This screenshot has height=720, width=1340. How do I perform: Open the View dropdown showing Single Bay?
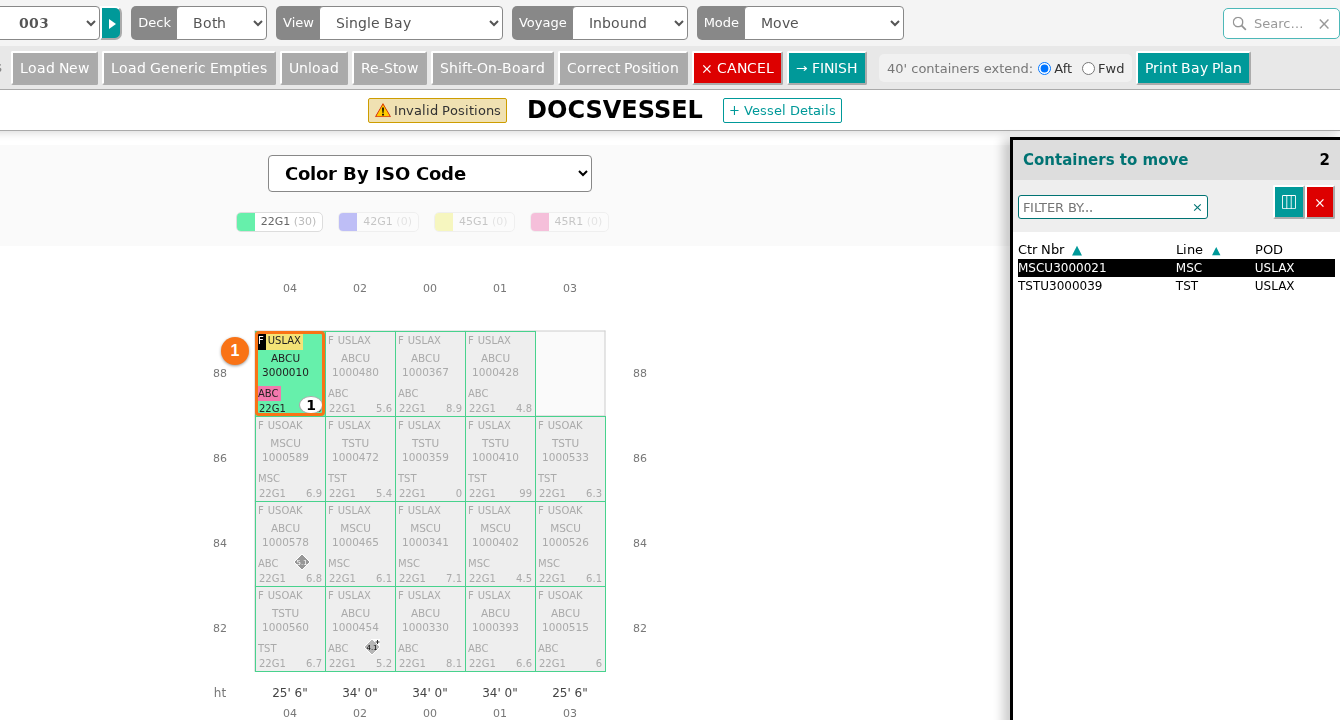[x=411, y=23]
